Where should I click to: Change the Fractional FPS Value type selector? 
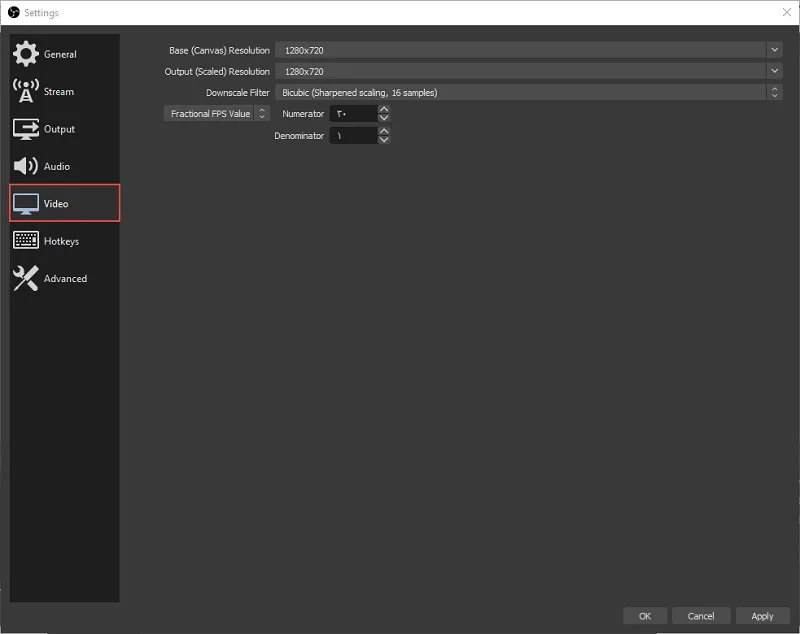pyautogui.click(x=216, y=113)
